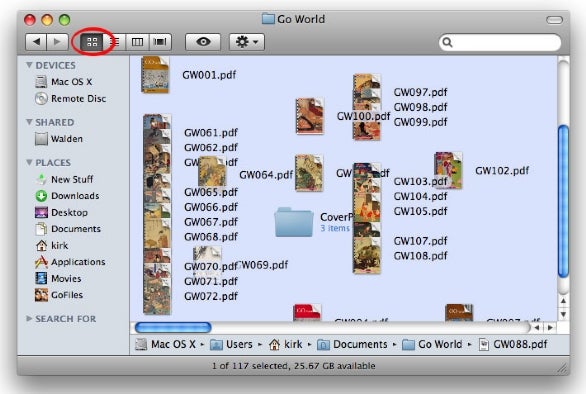Jump to Mac OS X in path bar

tap(165, 344)
